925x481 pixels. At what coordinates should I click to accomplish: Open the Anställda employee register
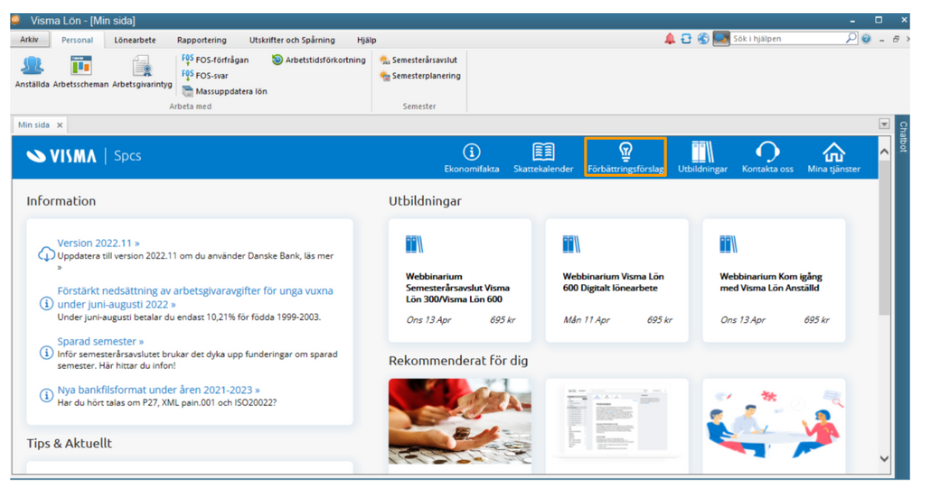32,68
